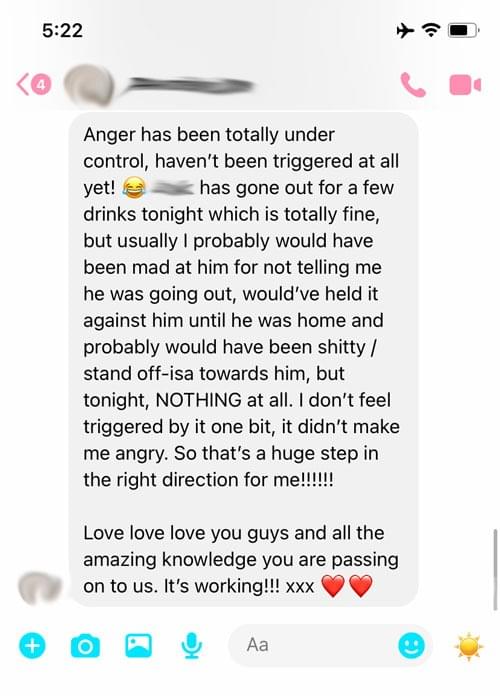The height and width of the screenshot is (696, 500).
Task: Send the sun quick-reaction emoji
Action: pyautogui.click(x=468, y=646)
